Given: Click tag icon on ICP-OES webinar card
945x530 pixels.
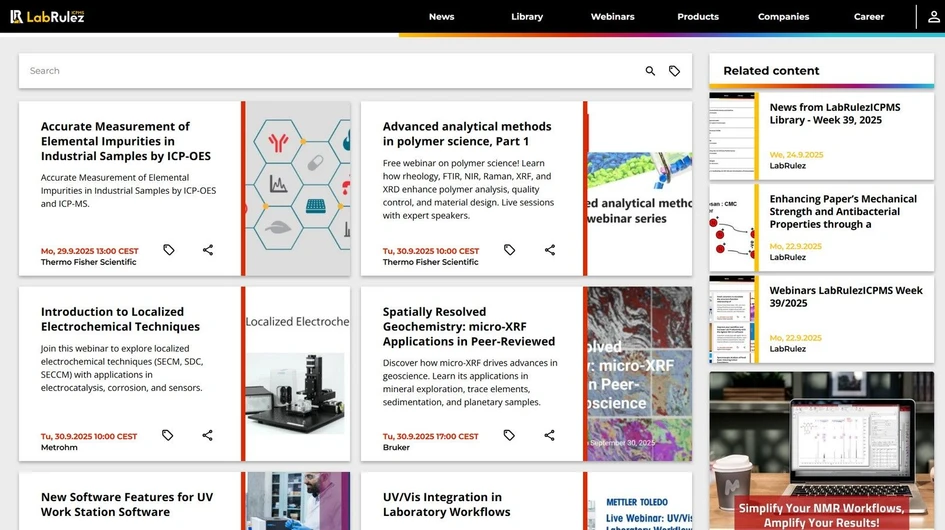Looking at the screenshot, I should 169,250.
